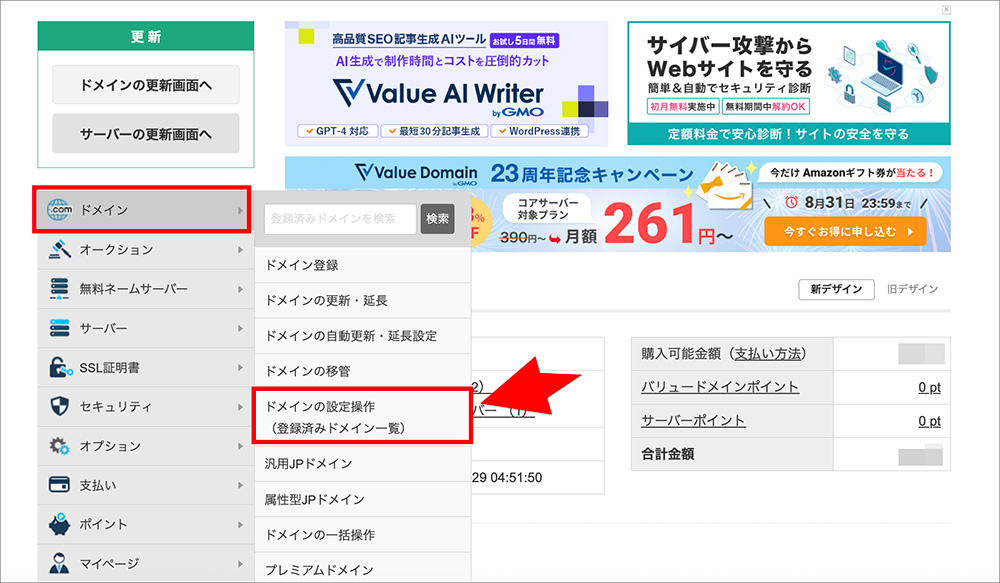The image size is (1000, 583).
Task: Click the free name server icon
Action: coord(59,289)
